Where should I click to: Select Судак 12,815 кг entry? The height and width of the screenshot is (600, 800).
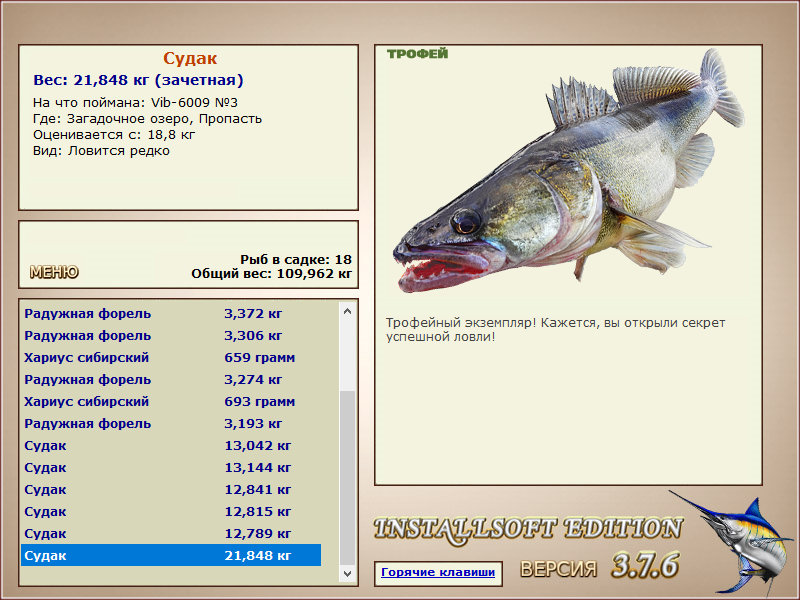click(170, 512)
